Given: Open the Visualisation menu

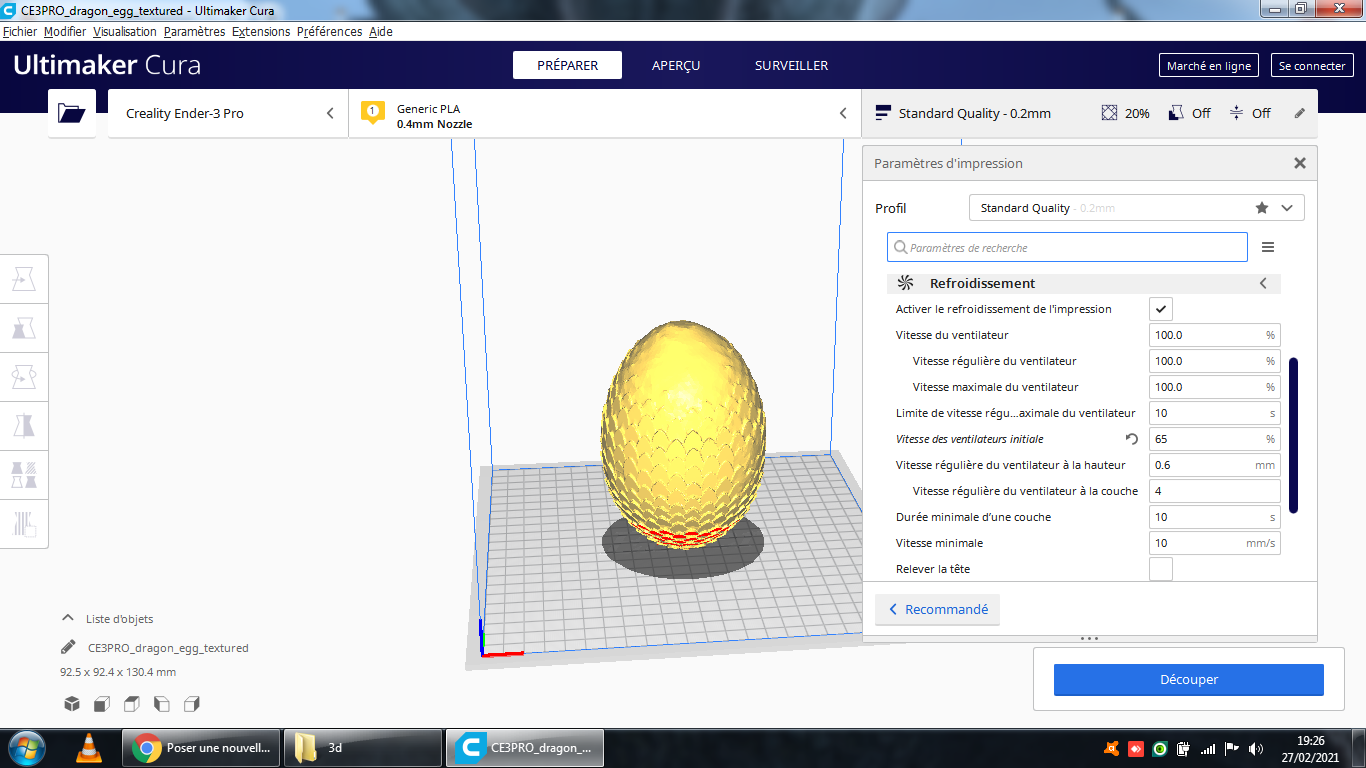Looking at the screenshot, I should coord(125,32).
